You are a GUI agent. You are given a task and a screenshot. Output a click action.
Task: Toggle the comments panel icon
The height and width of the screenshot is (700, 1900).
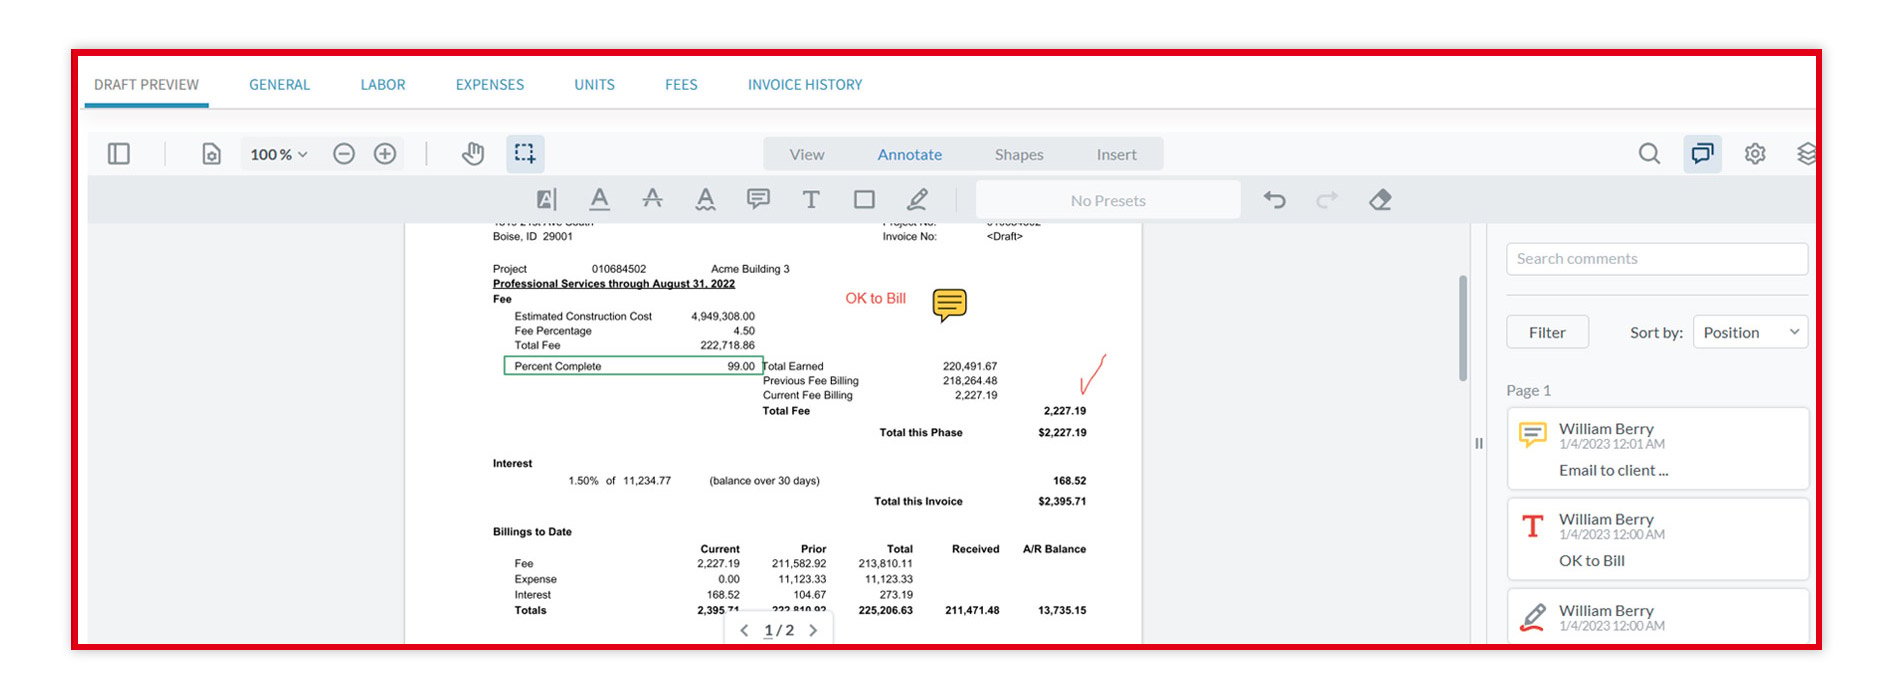1702,154
